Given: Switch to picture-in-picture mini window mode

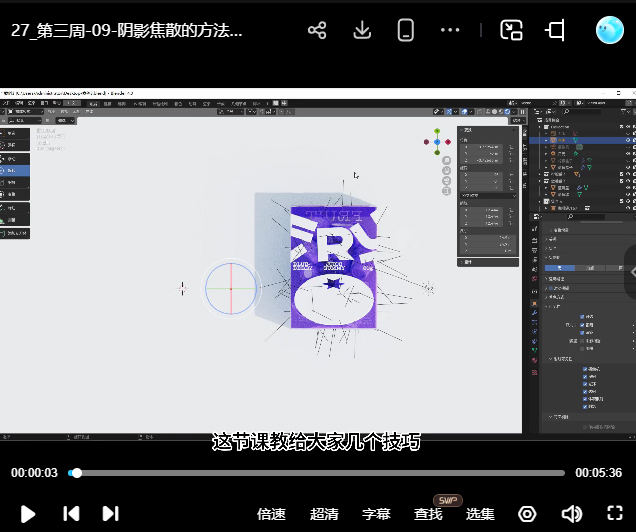Looking at the screenshot, I should pos(512,30).
